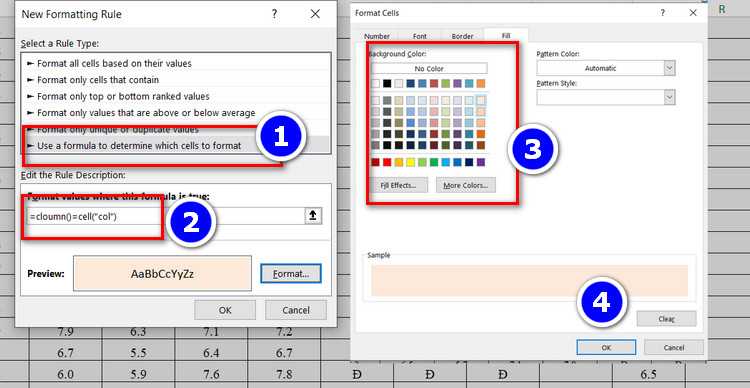Pick black swatch in top theme color row
The height and width of the screenshot is (388, 750).
(x=387, y=83)
